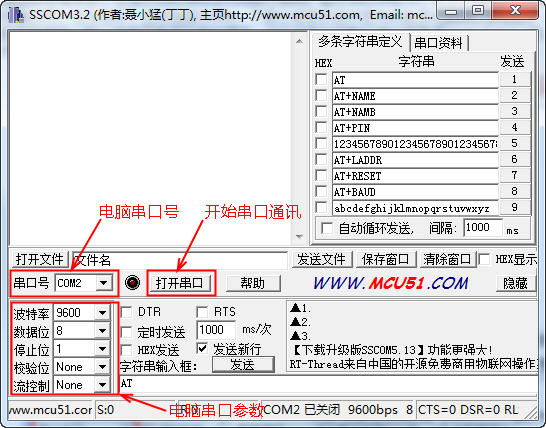Click the RT-Thread advertisement text
The image size is (546, 428).
413,364
